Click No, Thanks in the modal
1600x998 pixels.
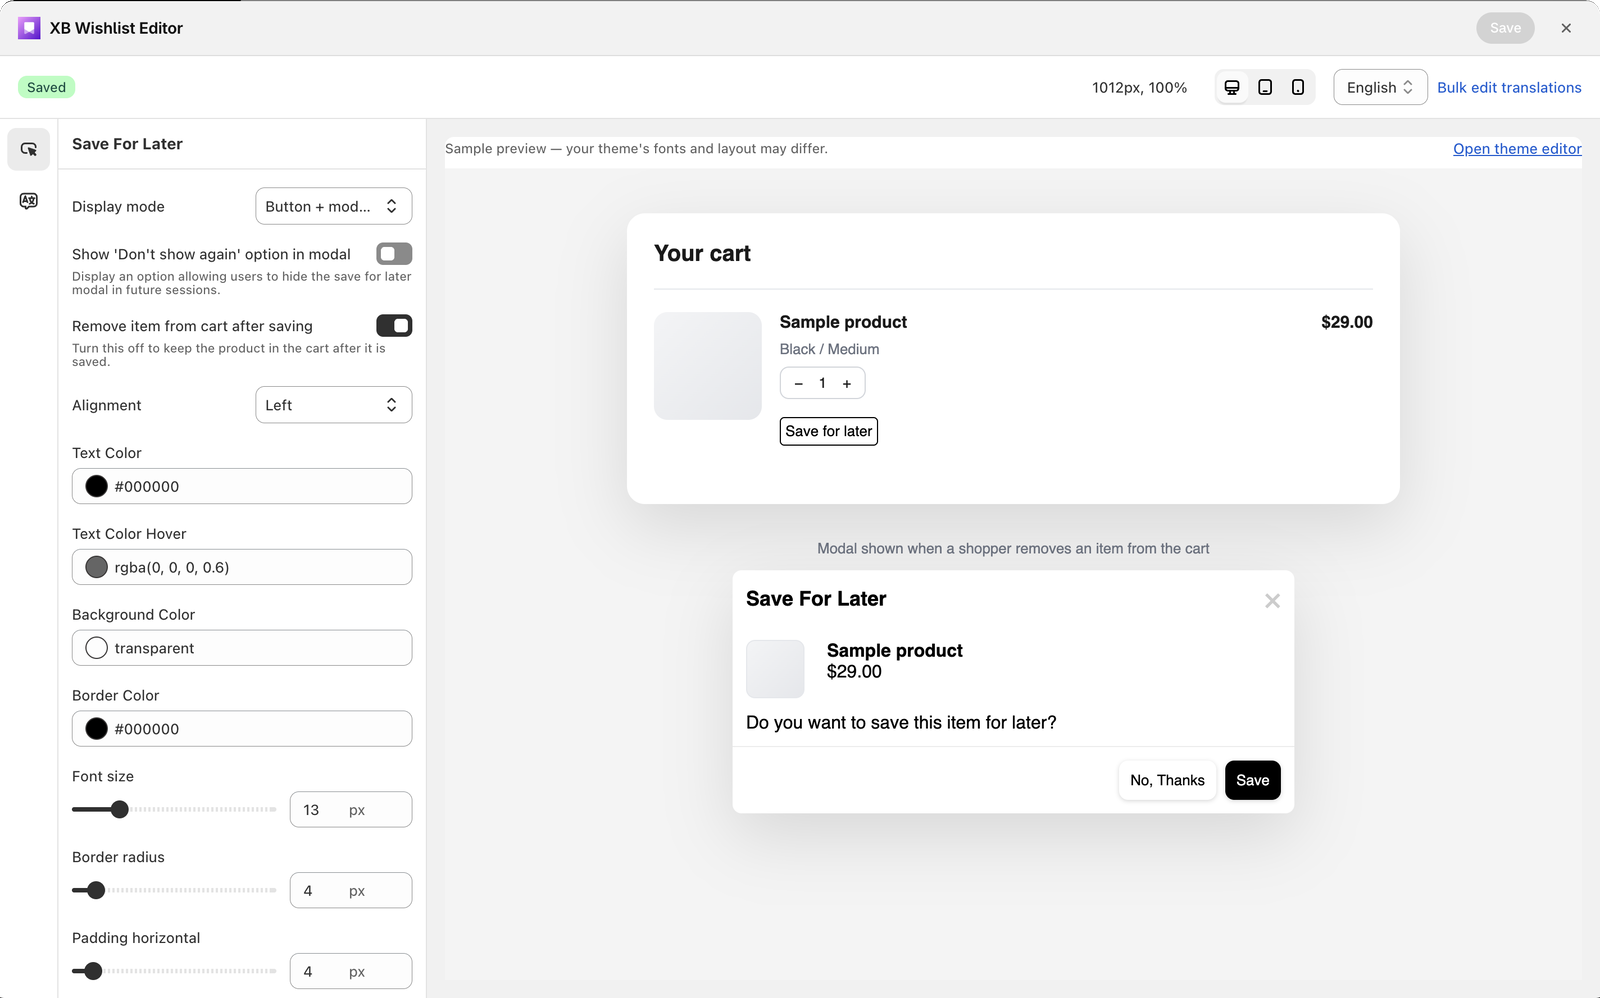pos(1167,781)
